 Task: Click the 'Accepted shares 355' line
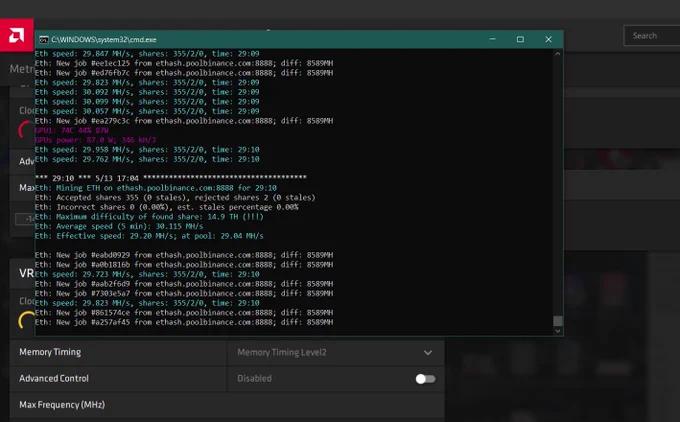175,197
